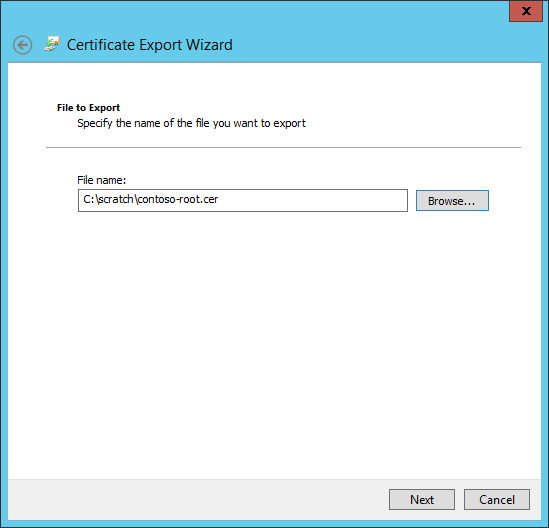Proceed with the Next button
This screenshot has height=528, width=549.
coord(422,499)
